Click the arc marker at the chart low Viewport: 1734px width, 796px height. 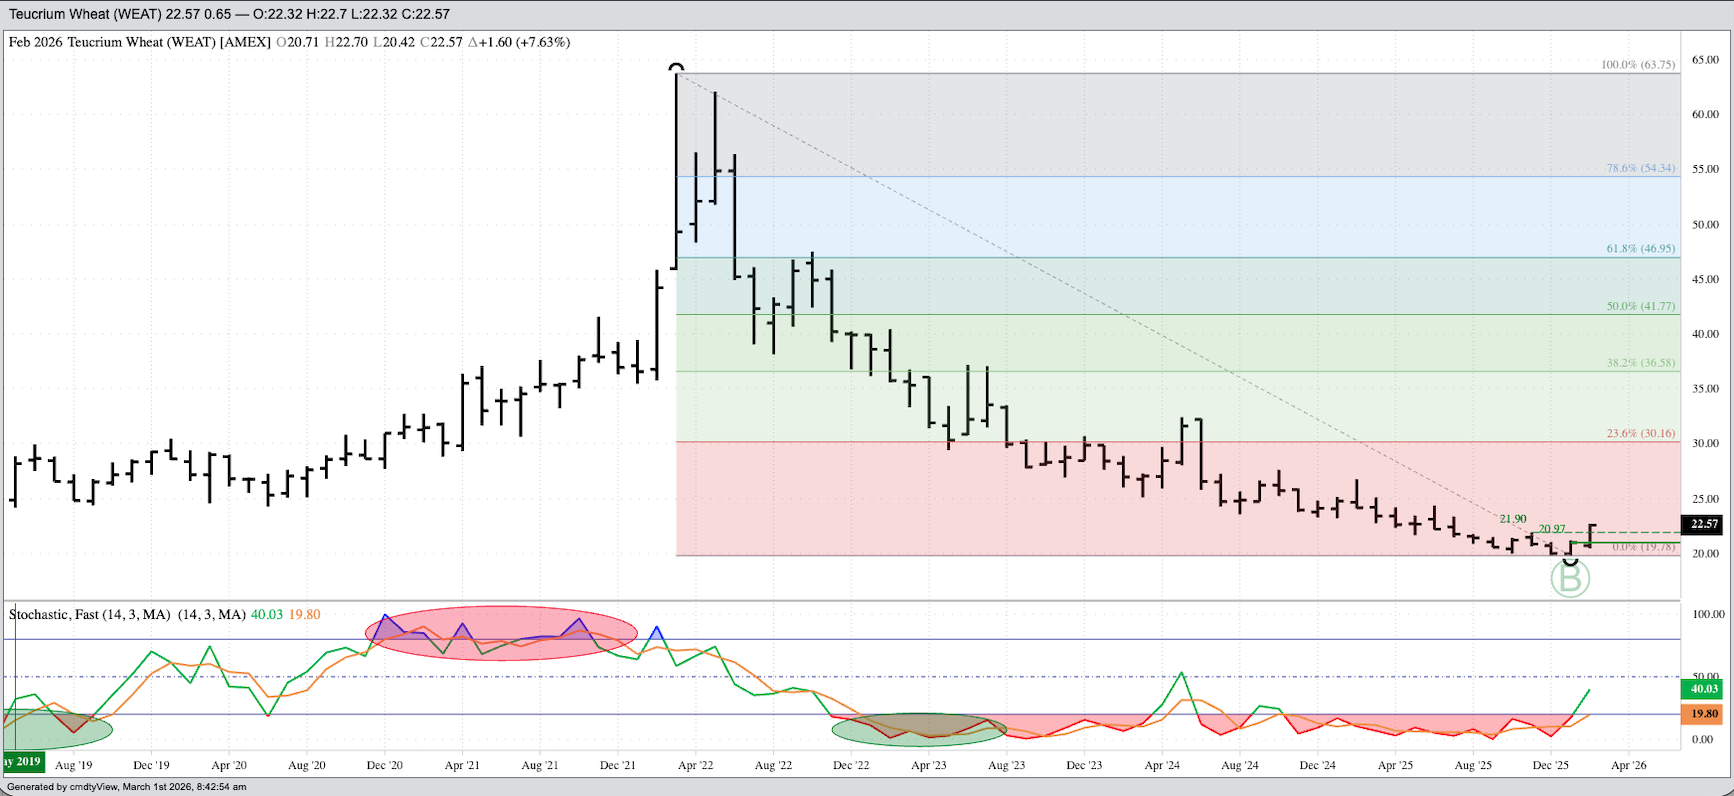tap(1570, 563)
